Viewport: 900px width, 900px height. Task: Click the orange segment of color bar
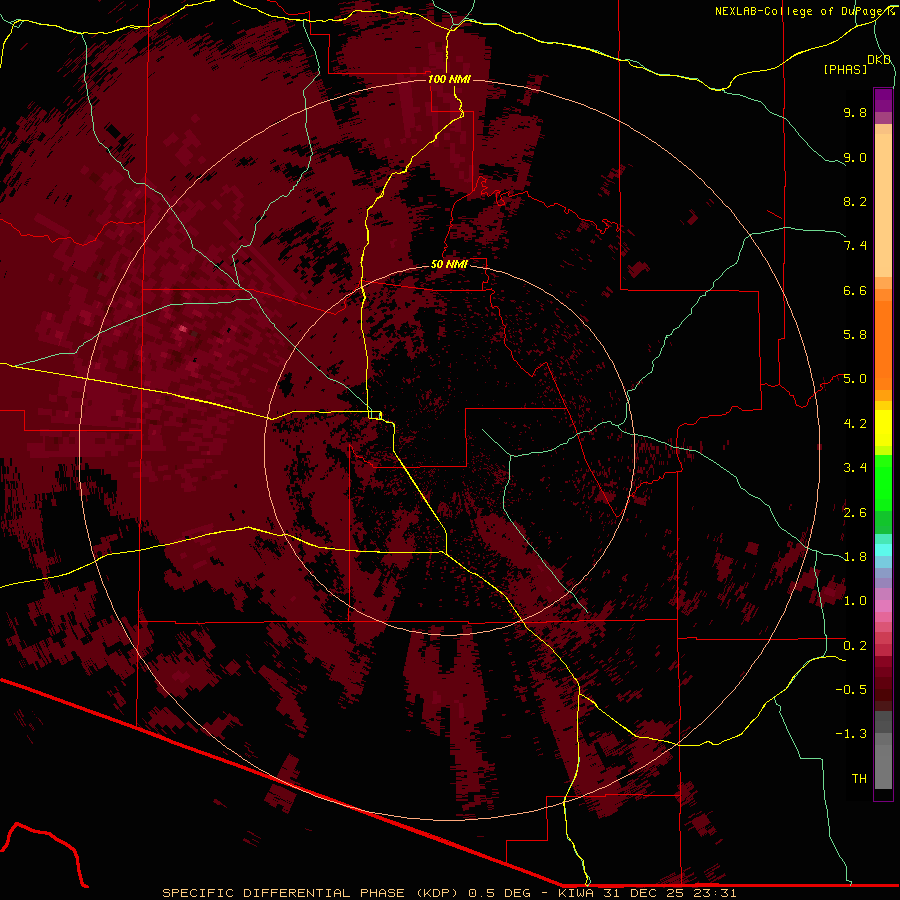click(883, 344)
